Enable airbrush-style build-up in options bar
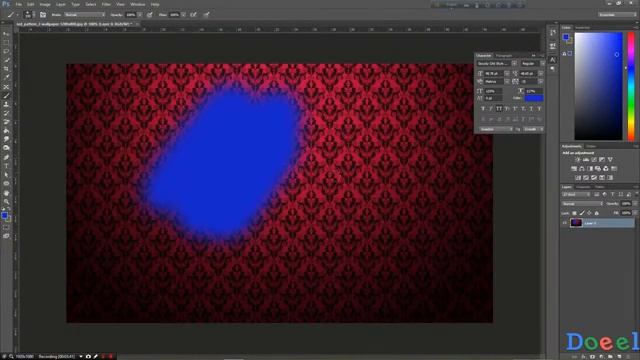640x360 pixels. 193,15
